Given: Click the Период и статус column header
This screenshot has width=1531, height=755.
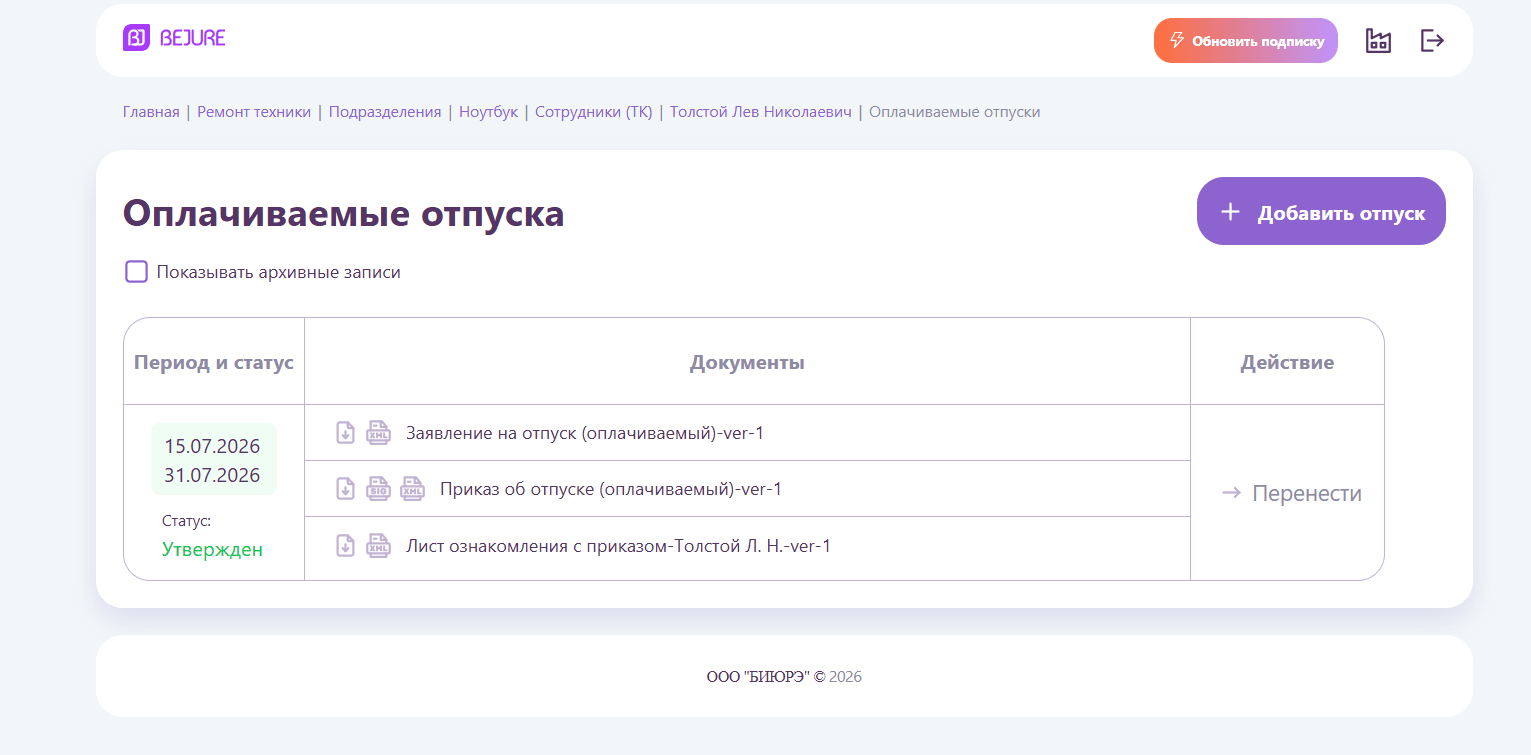Looking at the screenshot, I should [x=214, y=362].
